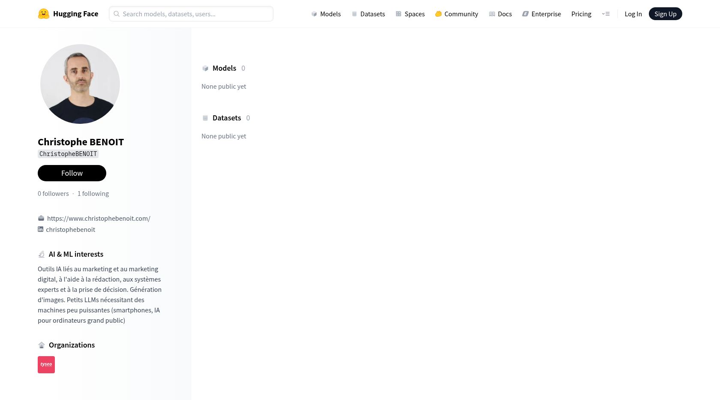Open the Models menu item in navbar
Image resolution: width=720 pixels, height=400 pixels.
pos(326,14)
